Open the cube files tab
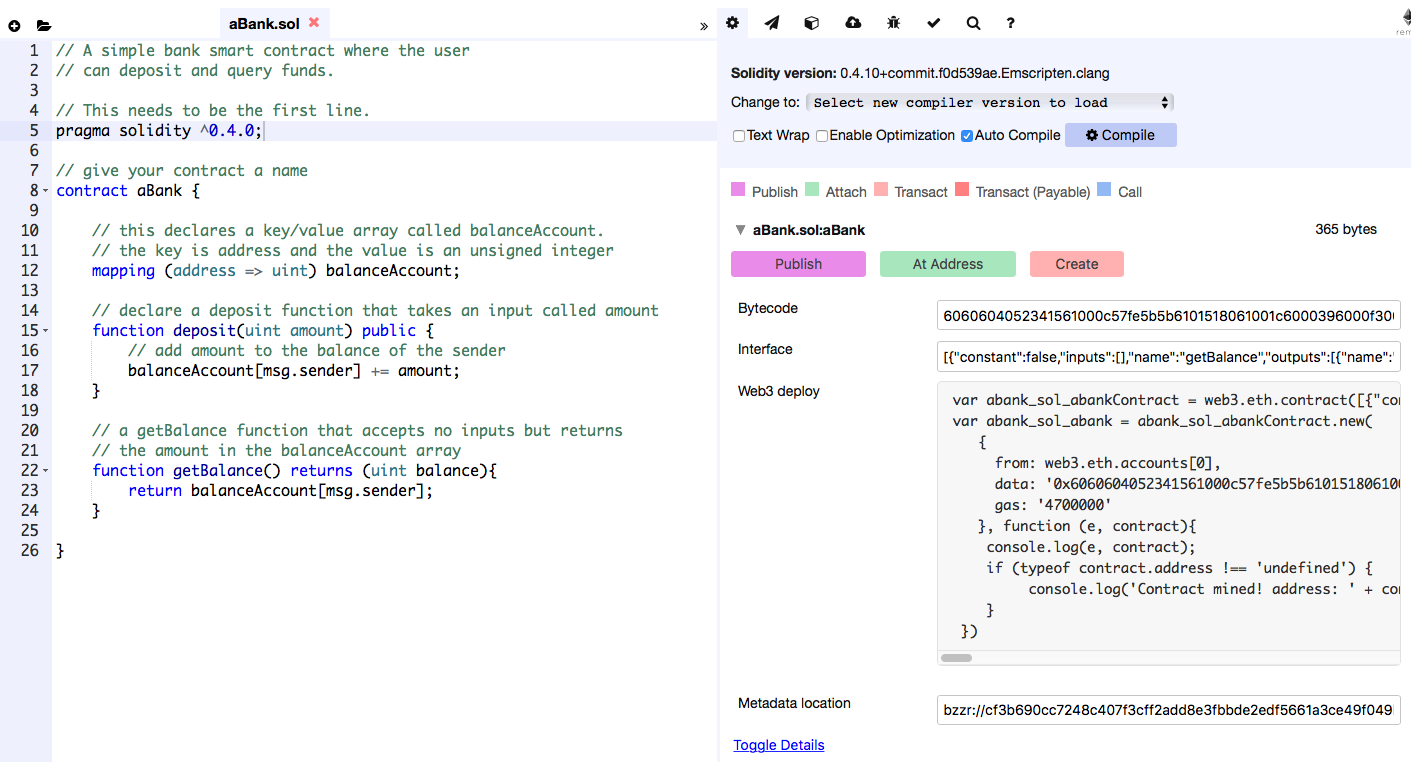This screenshot has height=762, width=1411. [812, 23]
